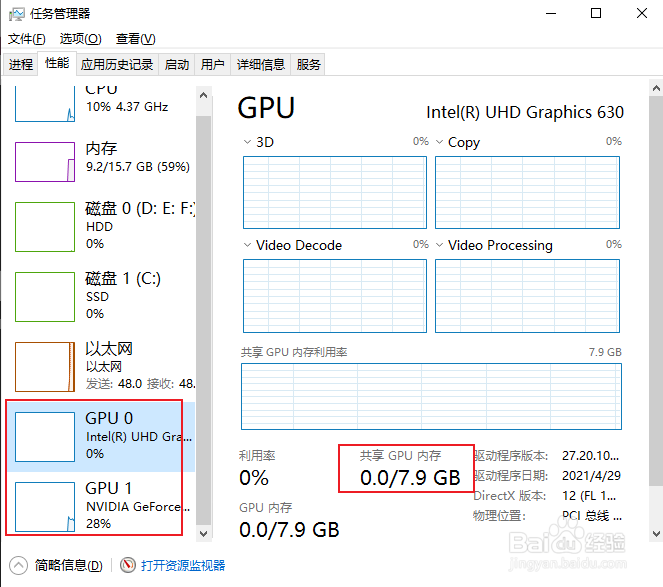This screenshot has height=587, width=663.
Task: Open the Video Decode graph dropdown
Action: tap(249, 246)
